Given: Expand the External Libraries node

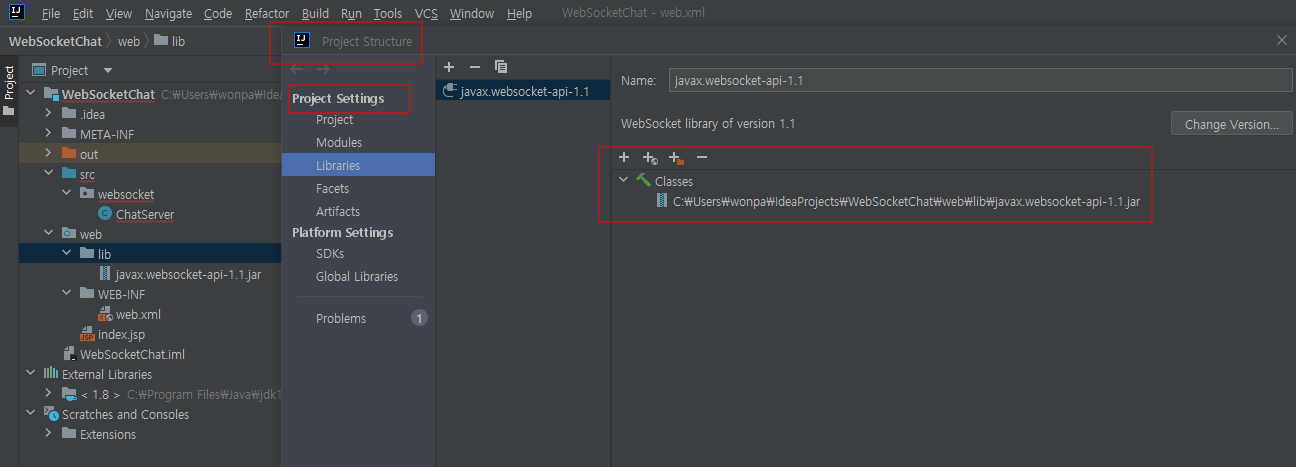Looking at the screenshot, I should click(x=33, y=374).
